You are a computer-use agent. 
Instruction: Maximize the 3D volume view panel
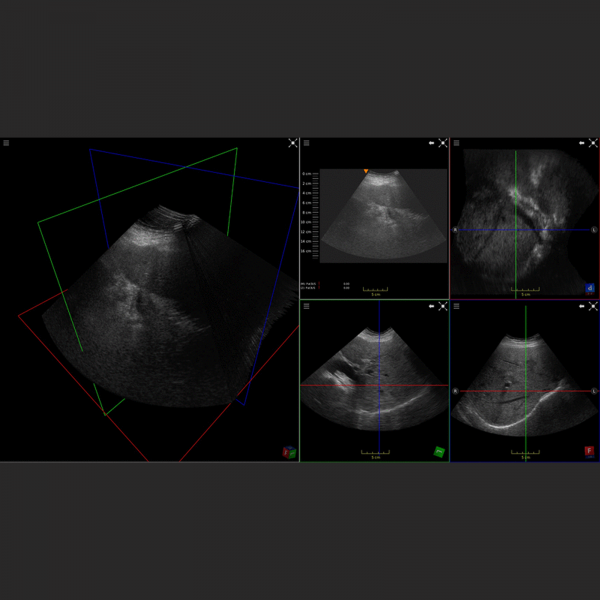pos(293,143)
